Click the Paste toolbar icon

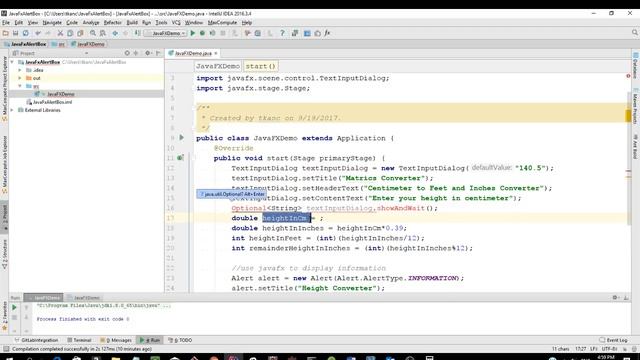point(80,33)
